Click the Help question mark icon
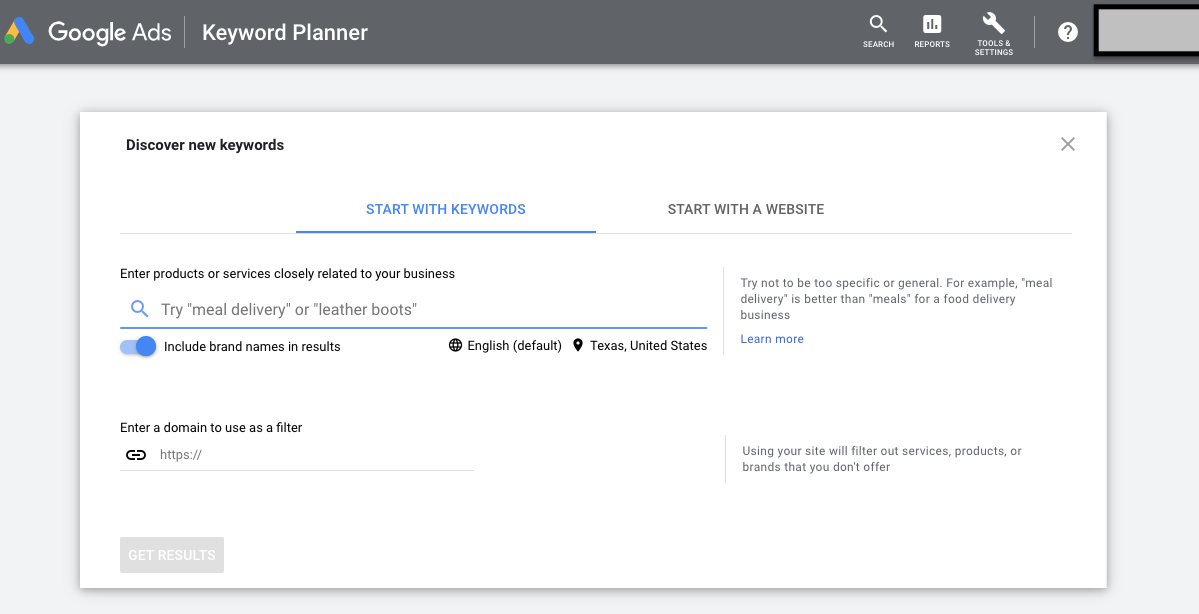The width and height of the screenshot is (1199, 614). (1068, 32)
